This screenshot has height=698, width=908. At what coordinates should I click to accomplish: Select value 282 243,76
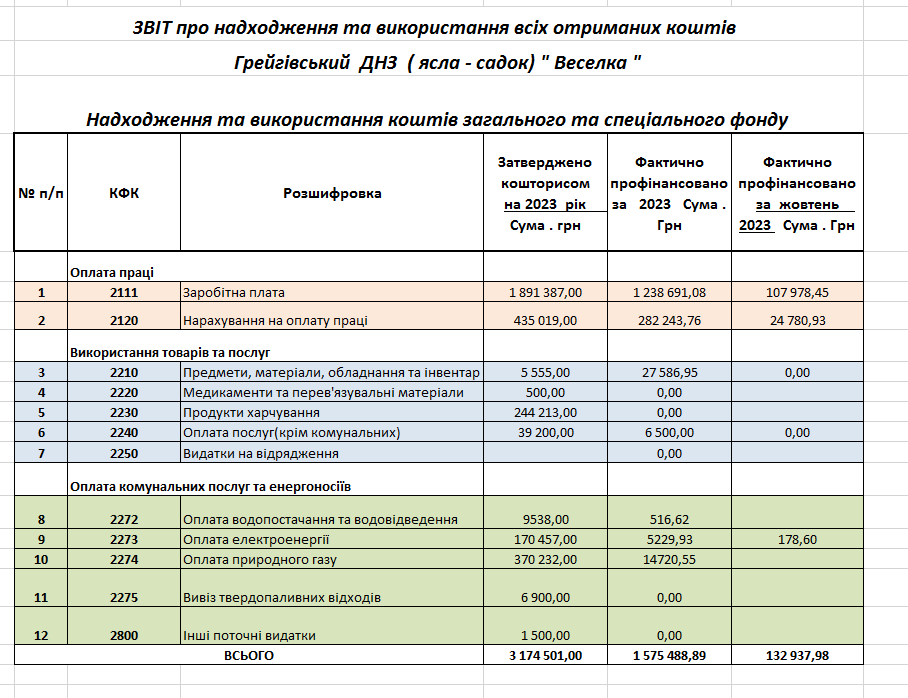coord(669,316)
